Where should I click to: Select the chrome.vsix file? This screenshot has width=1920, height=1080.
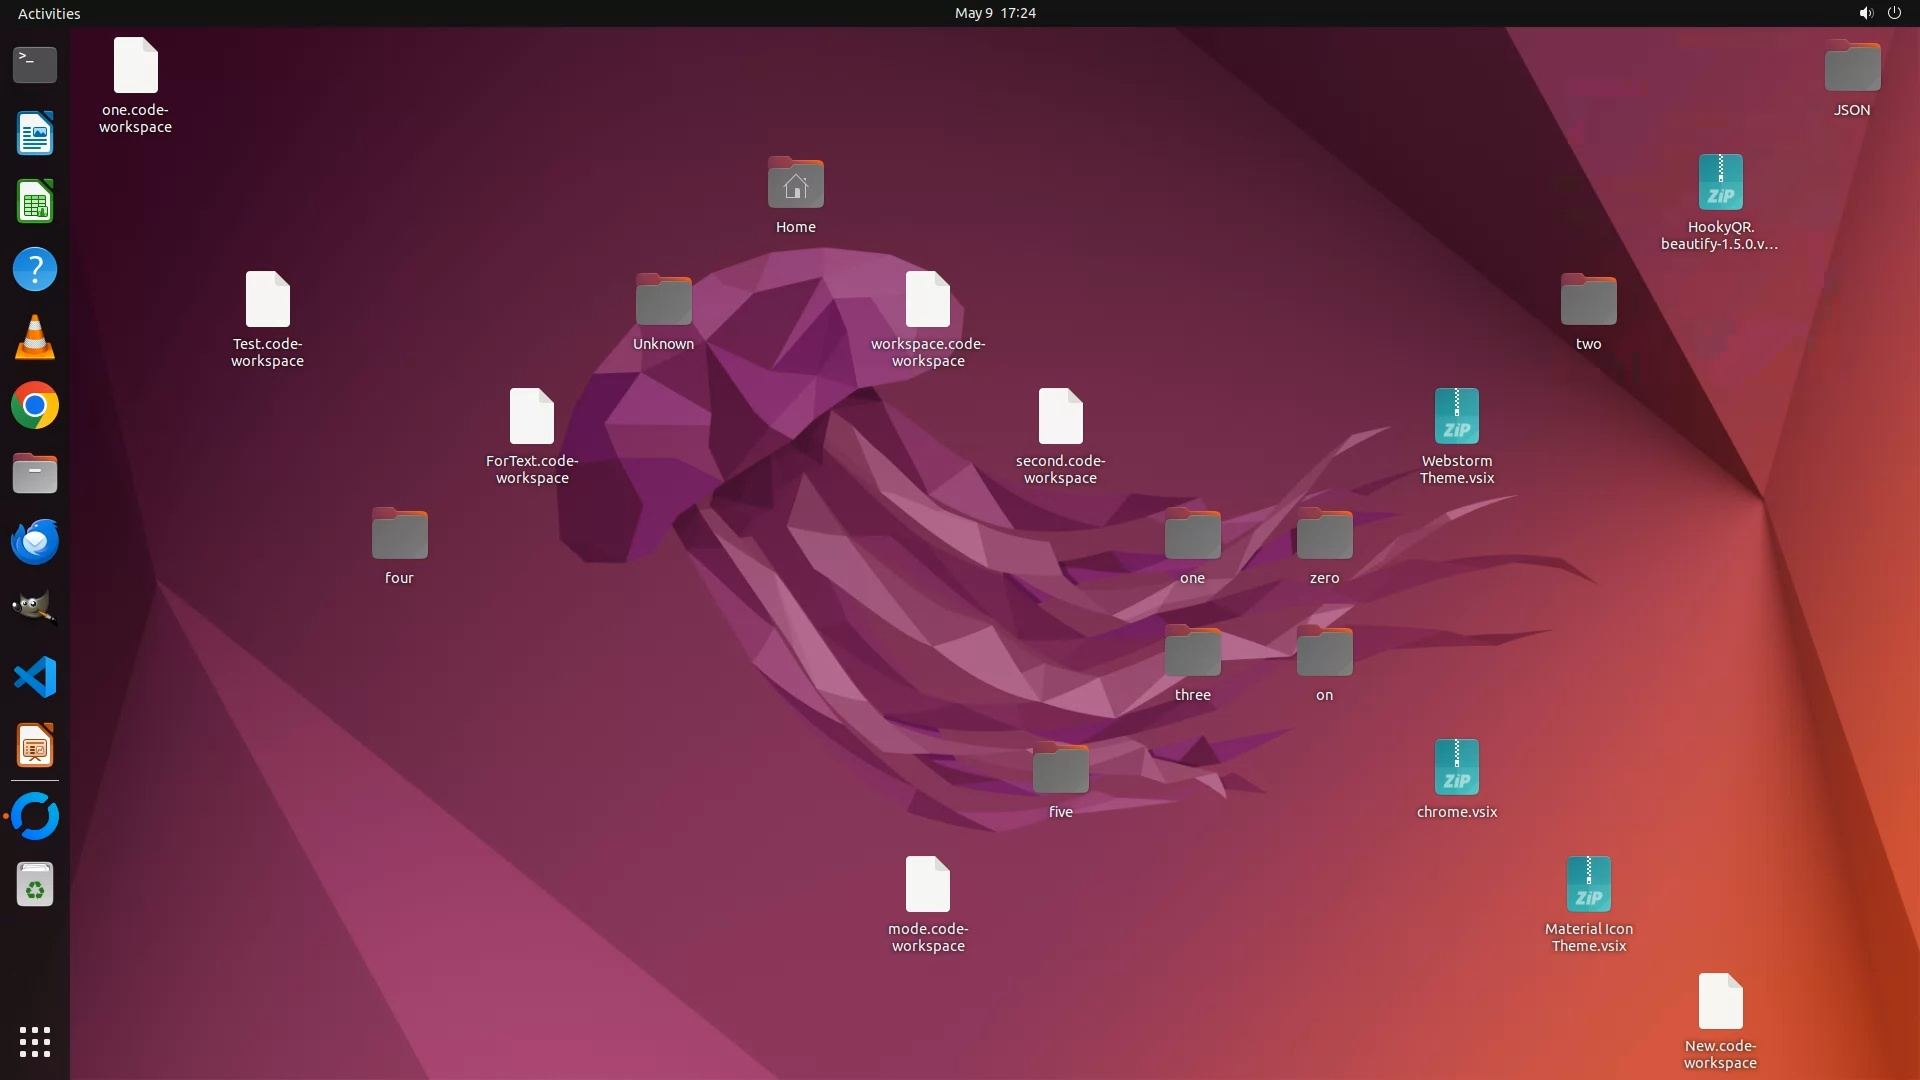1456,768
